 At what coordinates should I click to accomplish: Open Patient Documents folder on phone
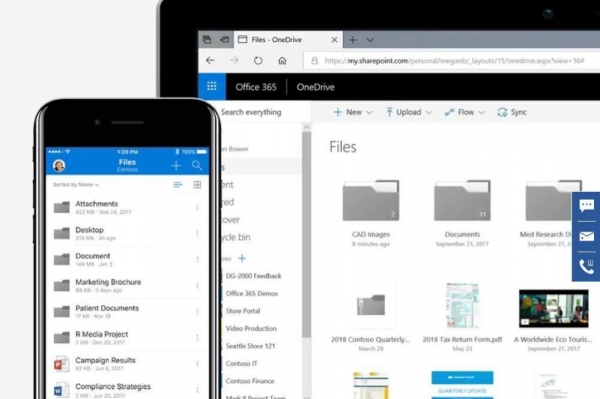pos(127,311)
